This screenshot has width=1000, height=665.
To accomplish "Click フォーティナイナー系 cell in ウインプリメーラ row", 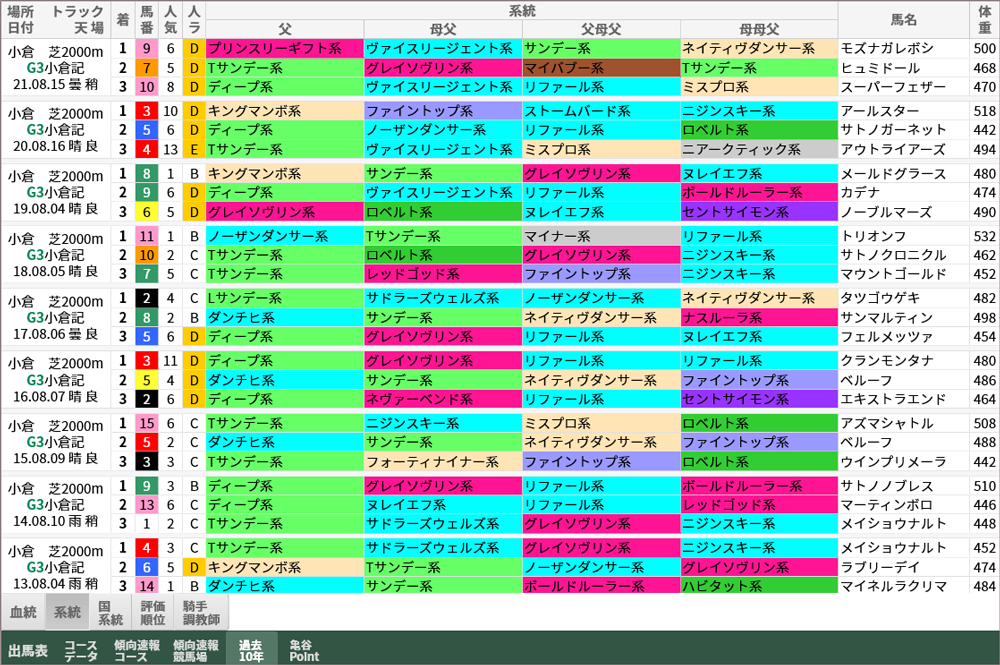I will (x=443, y=462).
